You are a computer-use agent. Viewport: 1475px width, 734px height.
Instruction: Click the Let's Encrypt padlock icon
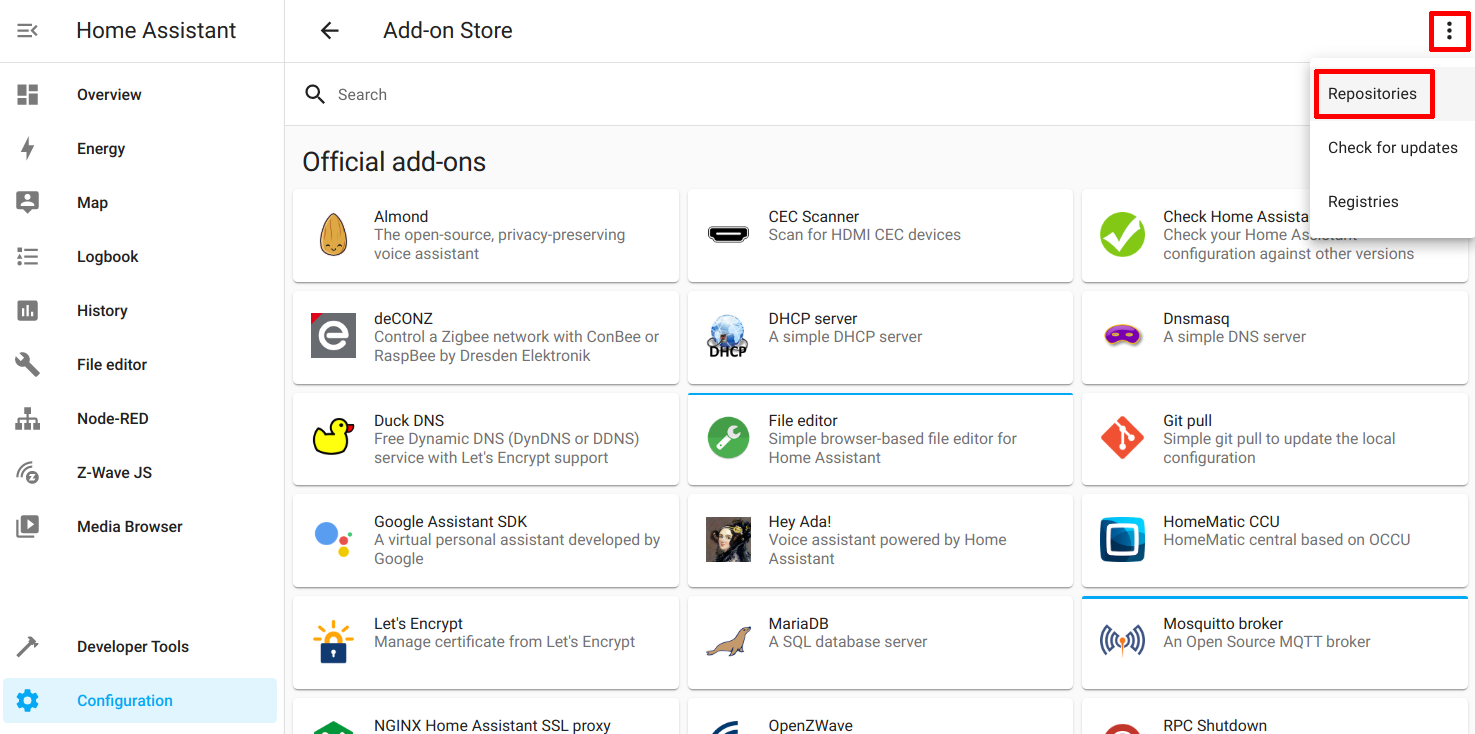333,641
